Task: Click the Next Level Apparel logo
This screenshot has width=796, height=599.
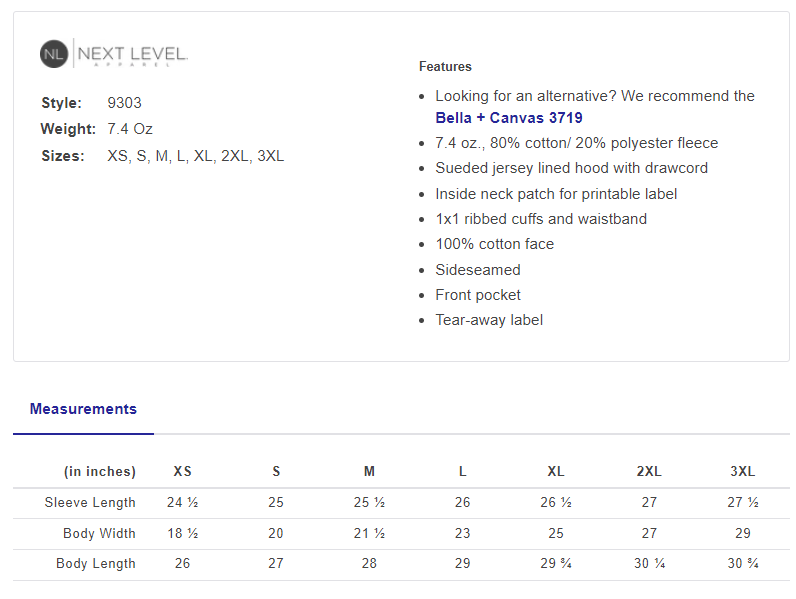Action: (x=114, y=54)
